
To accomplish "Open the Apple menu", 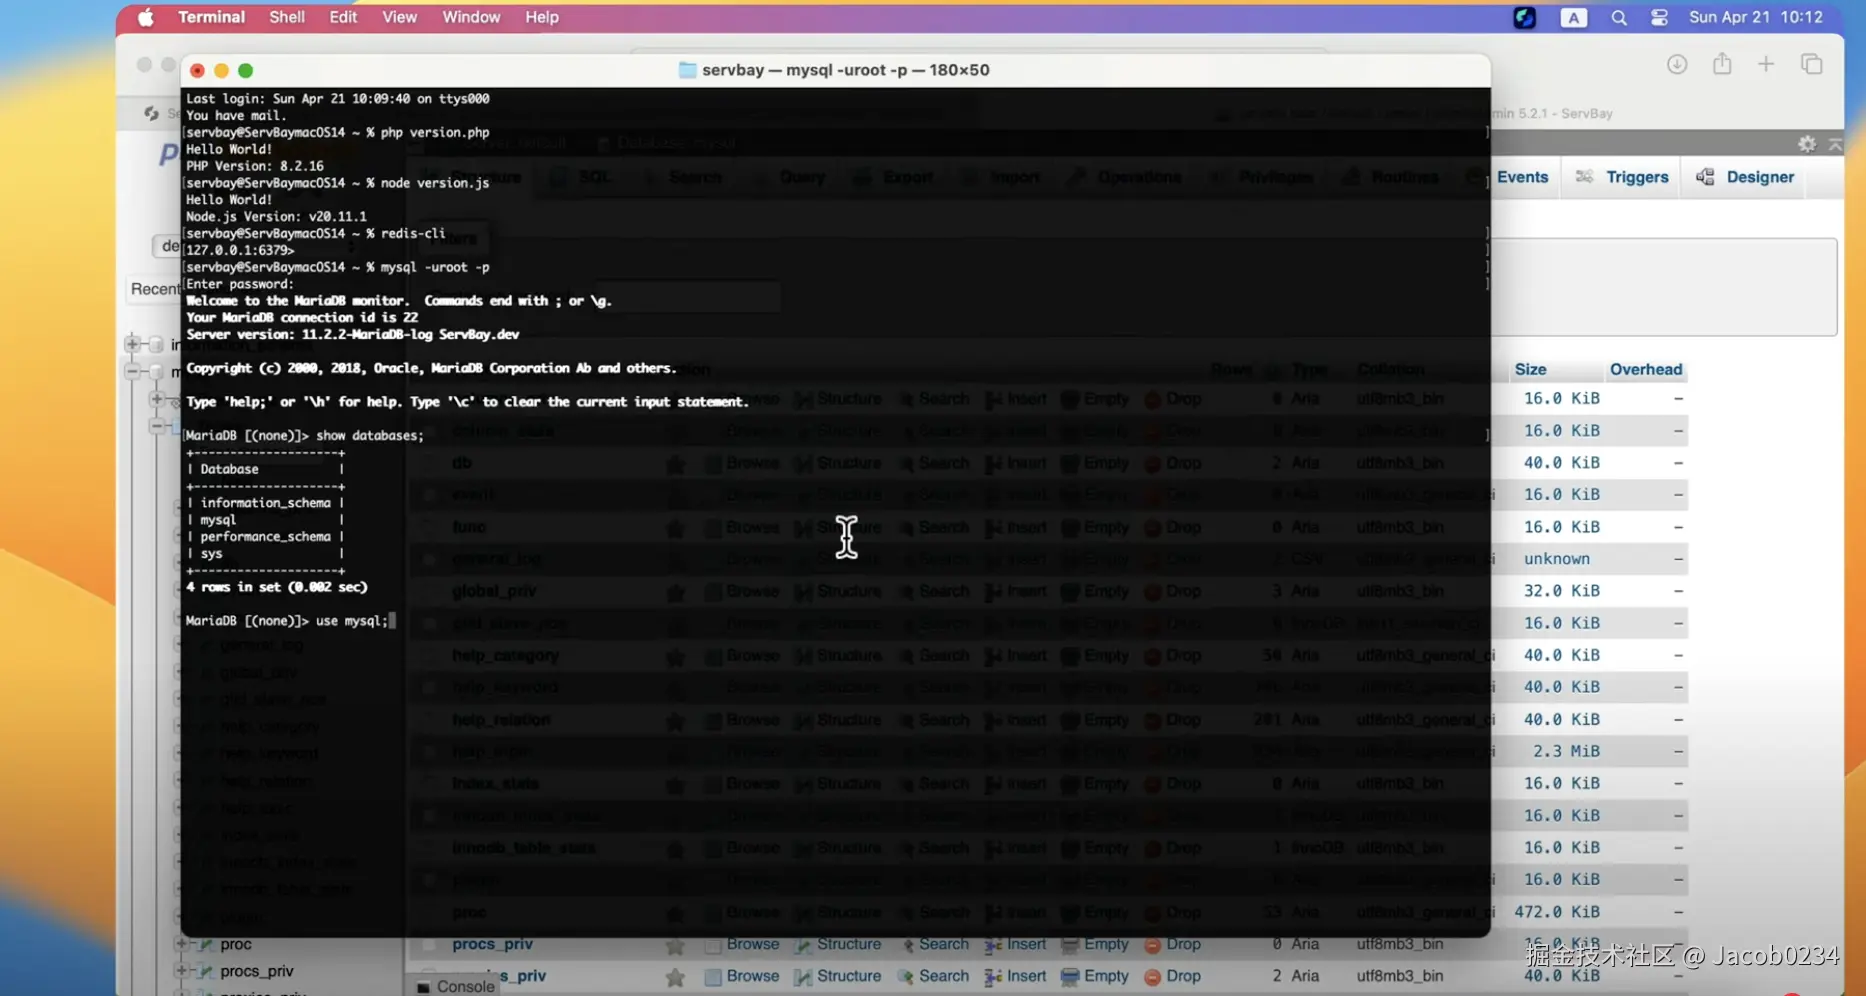I will click(146, 17).
